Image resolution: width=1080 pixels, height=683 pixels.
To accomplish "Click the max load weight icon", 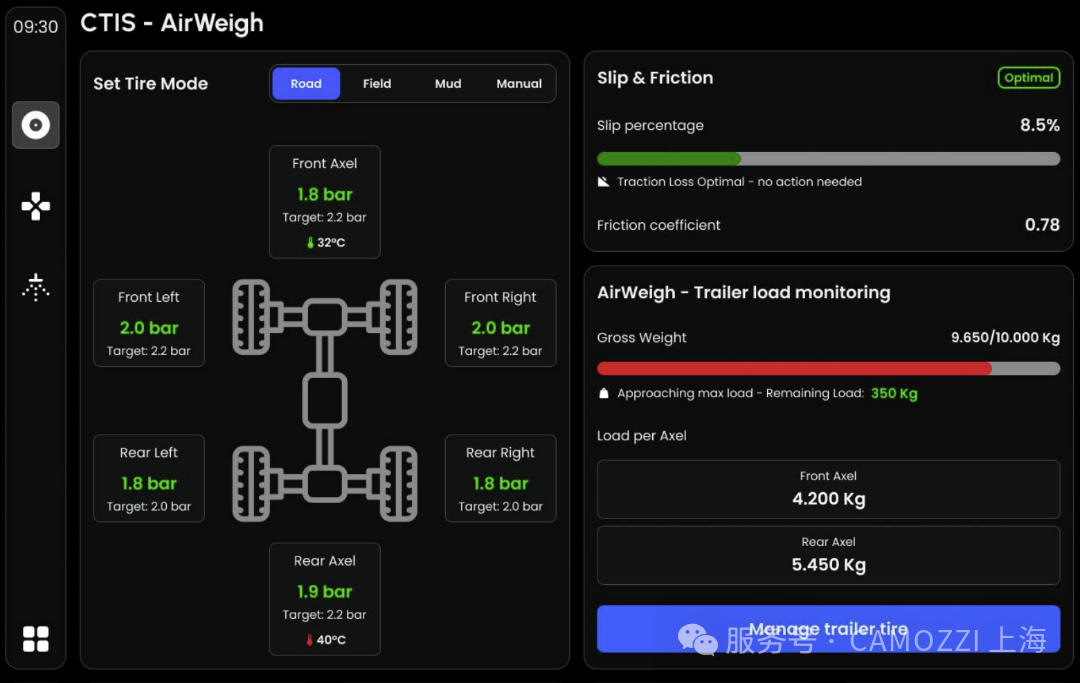I will coord(603,394).
